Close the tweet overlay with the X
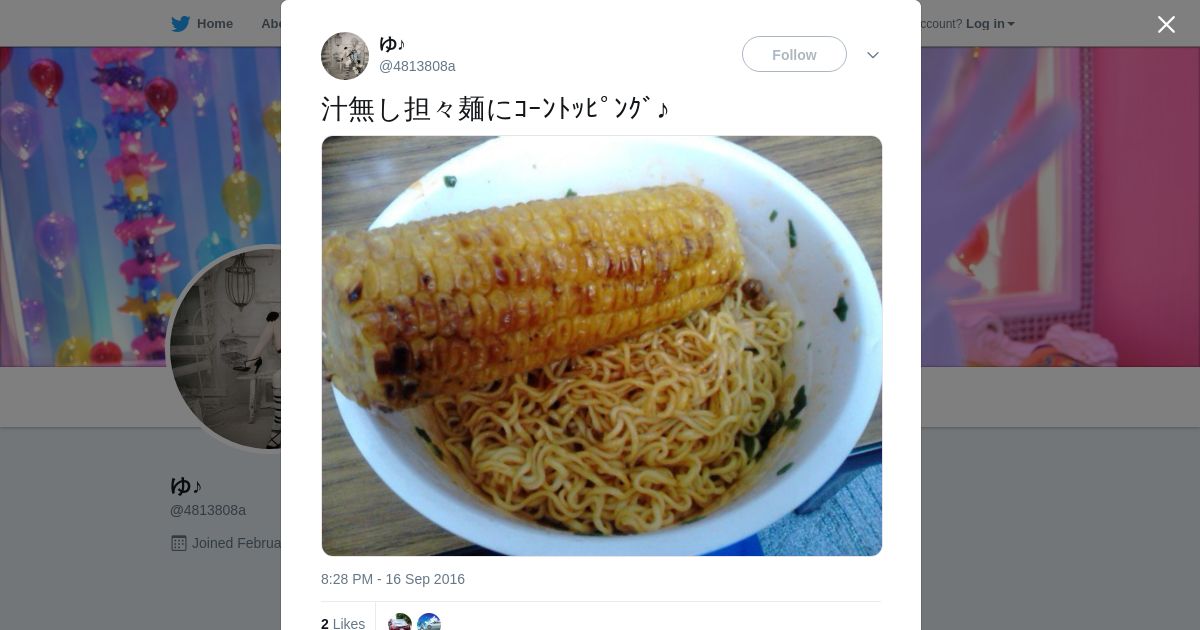 coord(1166,24)
